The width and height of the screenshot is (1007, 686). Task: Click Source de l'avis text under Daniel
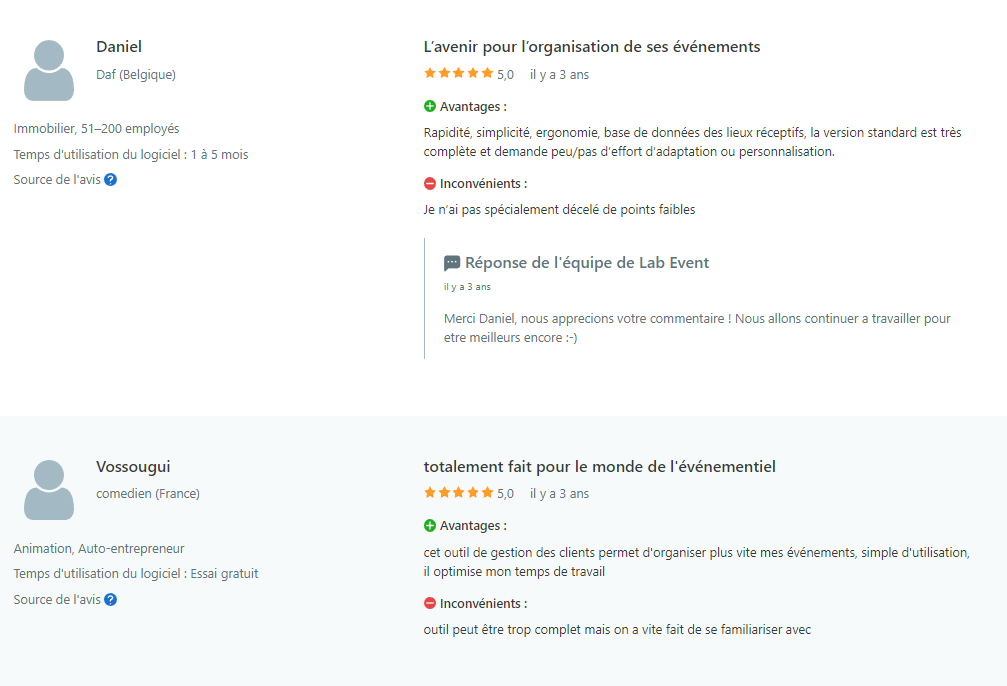pyautogui.click(x=57, y=180)
